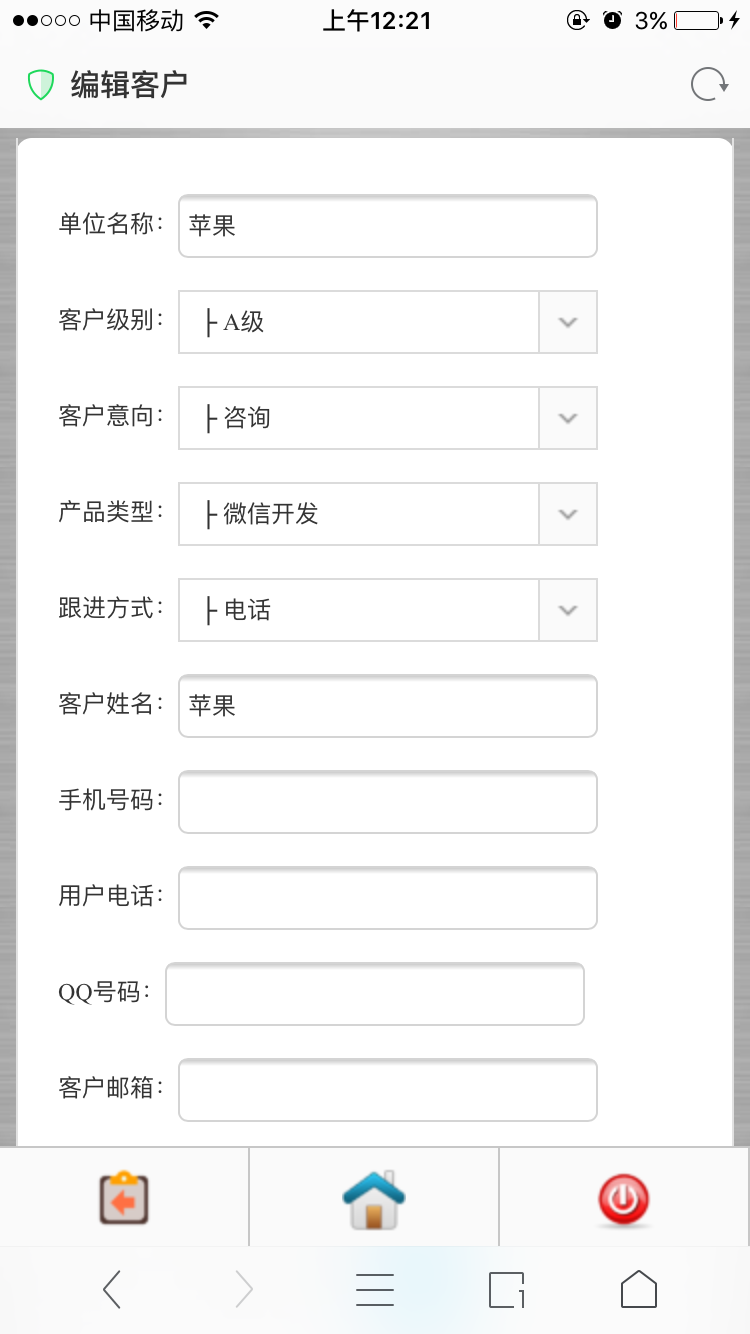The image size is (750, 1334).
Task: Tap the clipboard back-arrow icon
Action: (x=124, y=1197)
